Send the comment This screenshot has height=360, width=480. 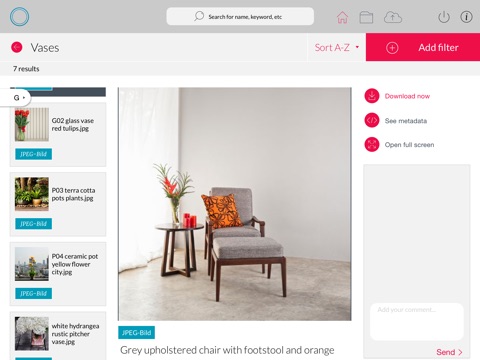(x=449, y=352)
